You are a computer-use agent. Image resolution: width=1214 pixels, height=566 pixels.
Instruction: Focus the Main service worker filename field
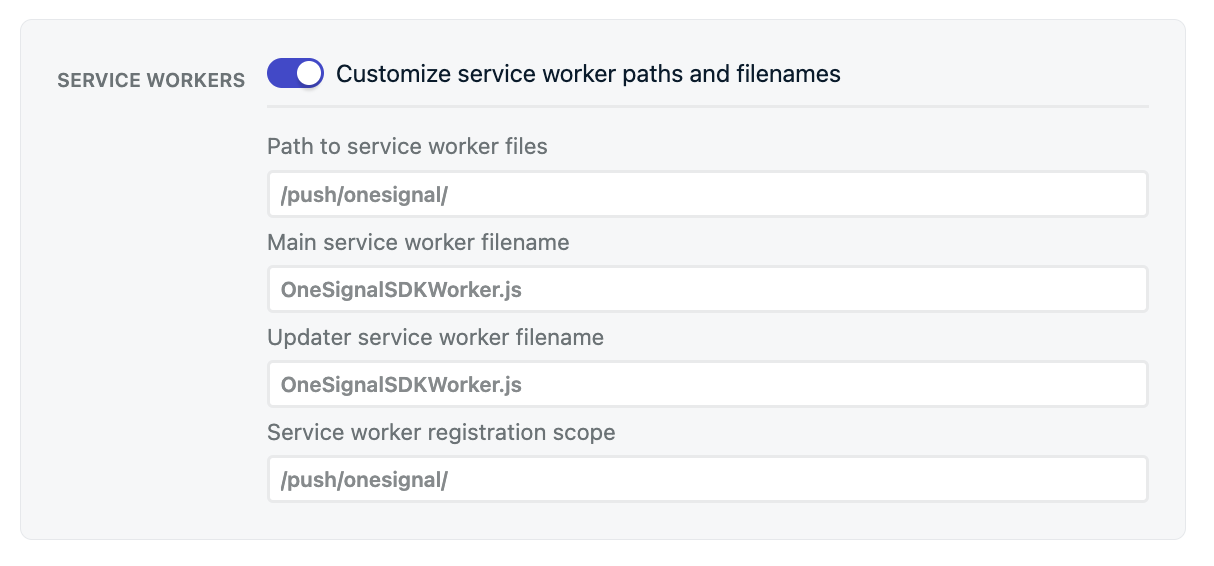[707, 289]
